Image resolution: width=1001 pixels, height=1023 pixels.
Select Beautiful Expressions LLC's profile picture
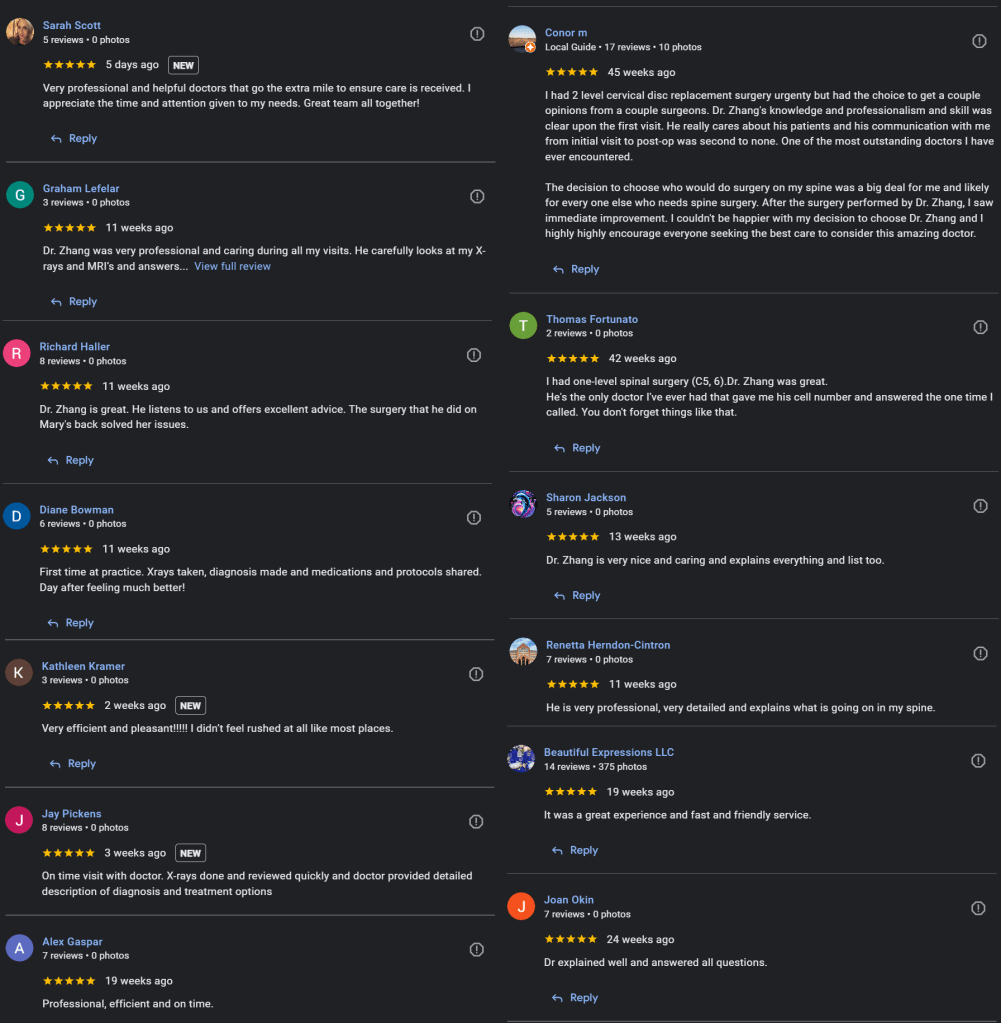click(x=521, y=759)
